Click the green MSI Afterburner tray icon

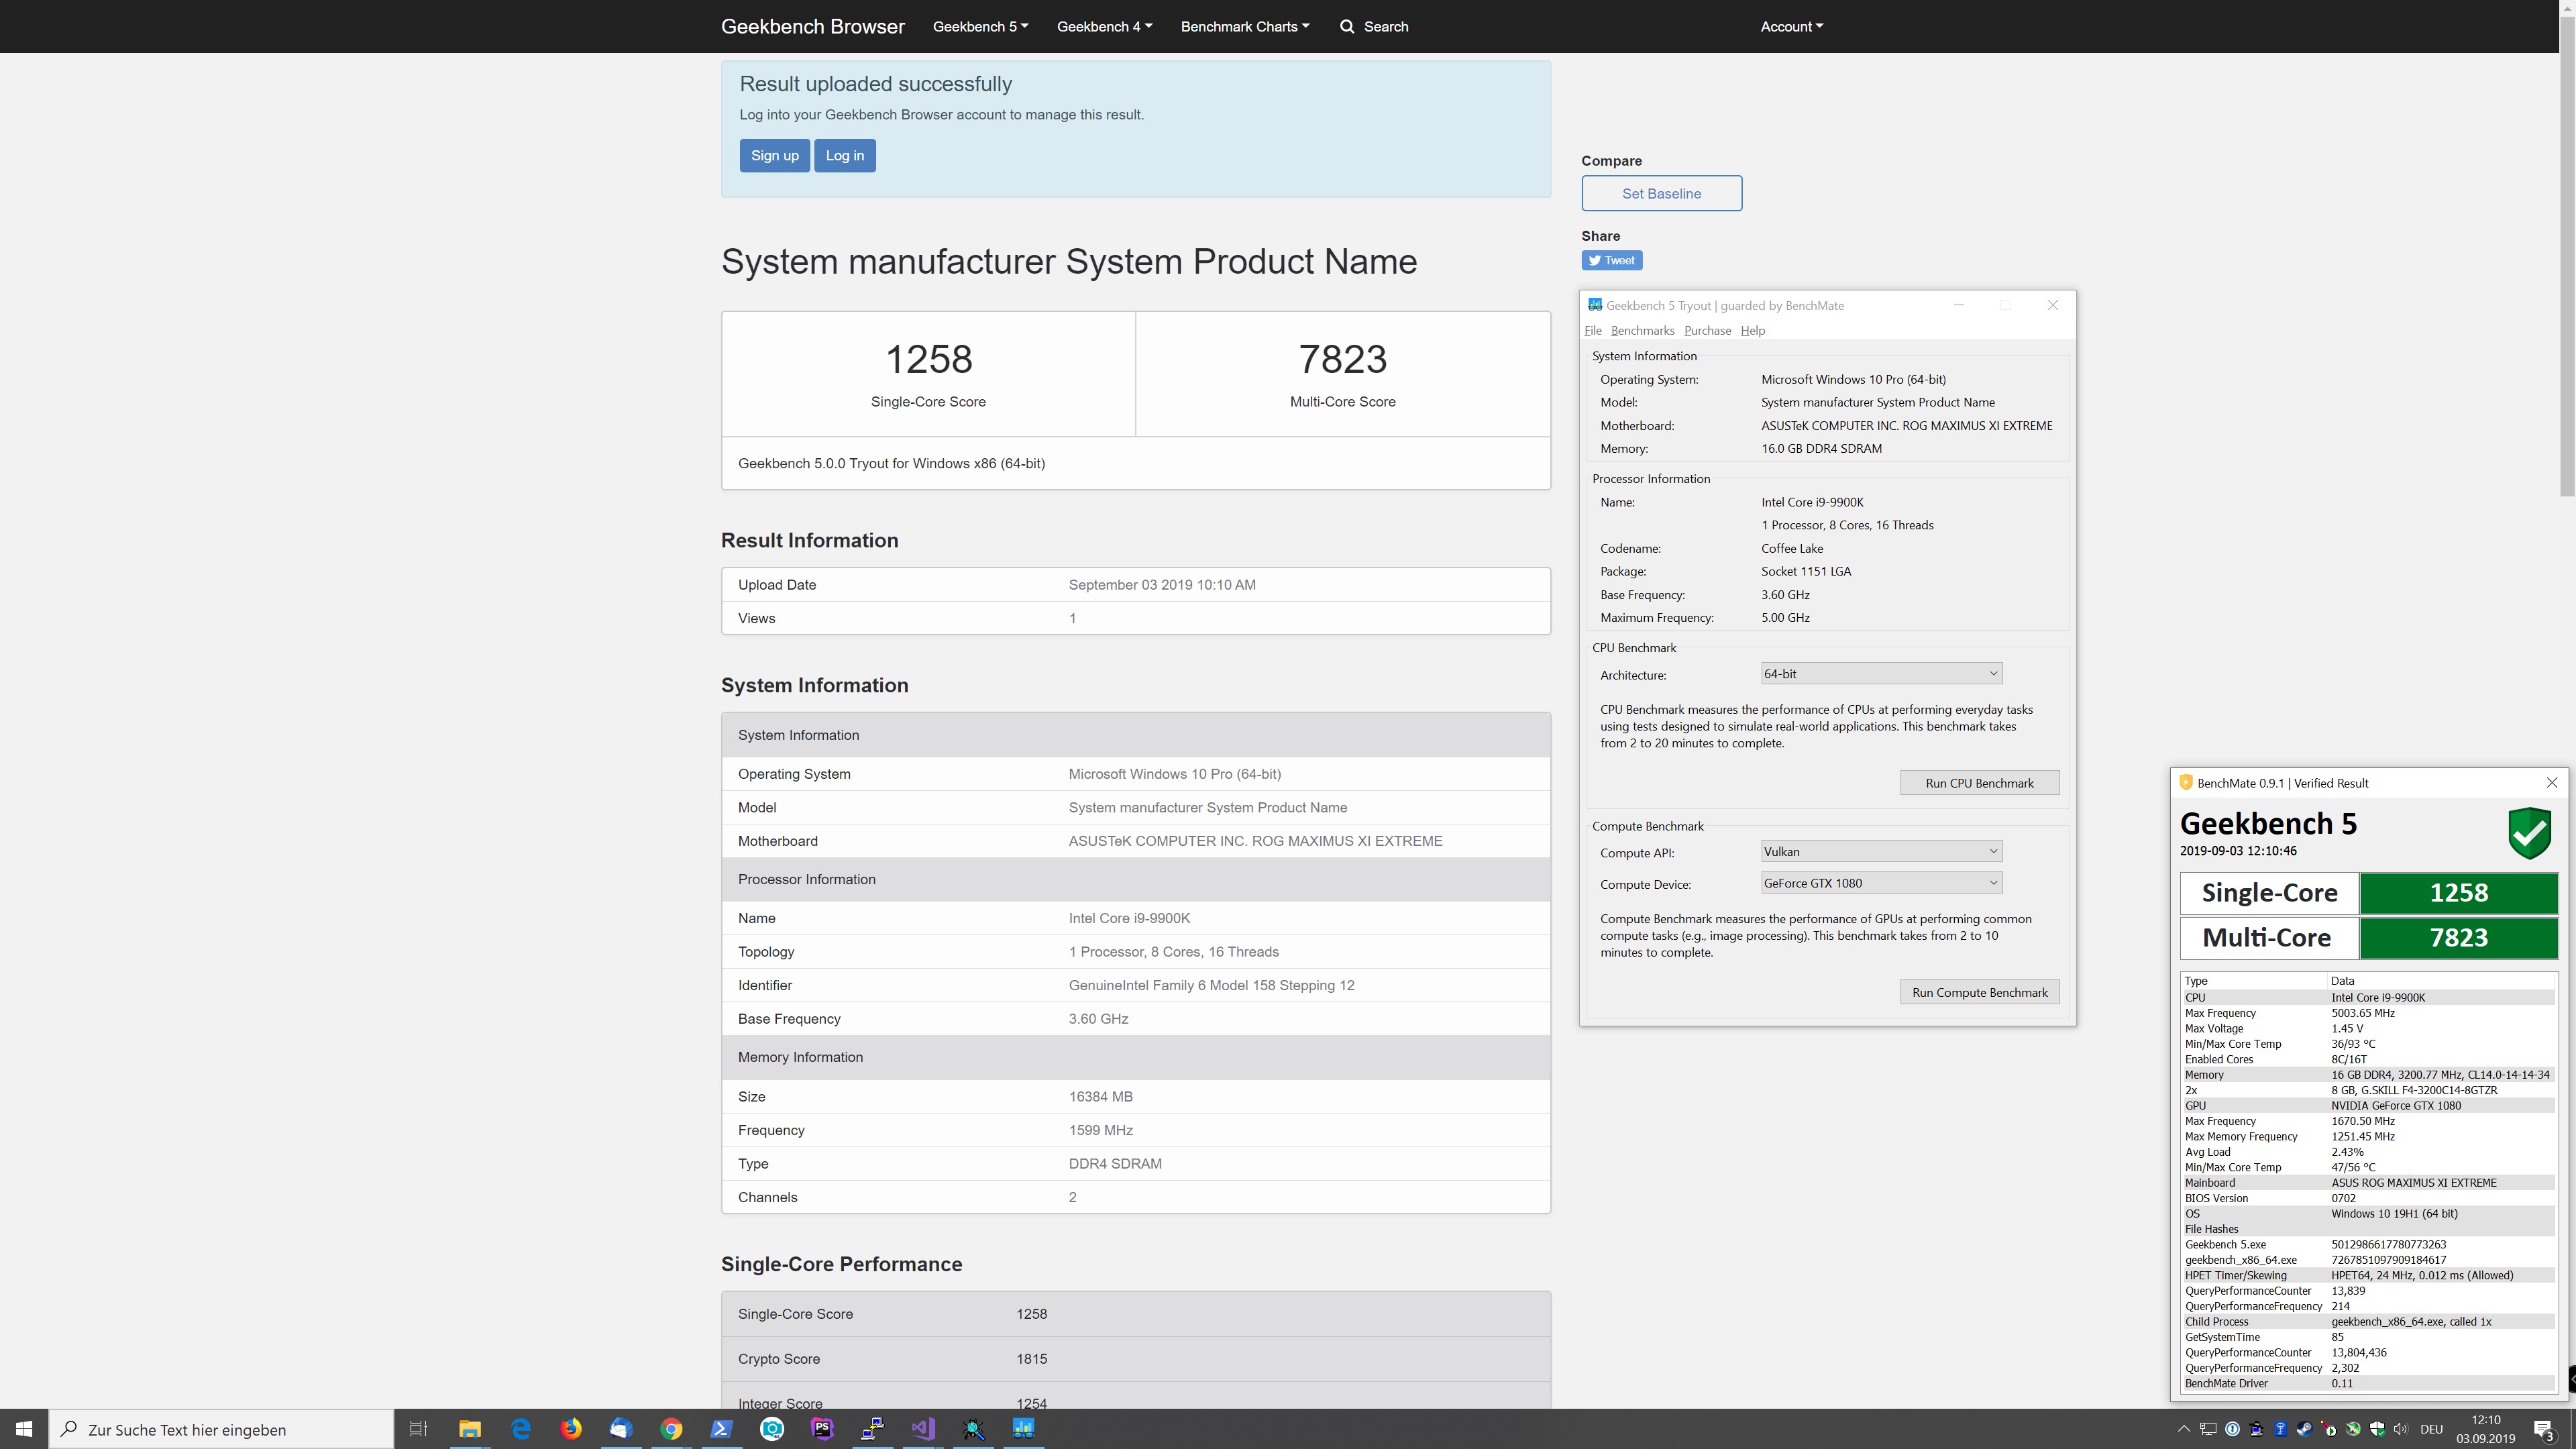click(x=2353, y=1429)
